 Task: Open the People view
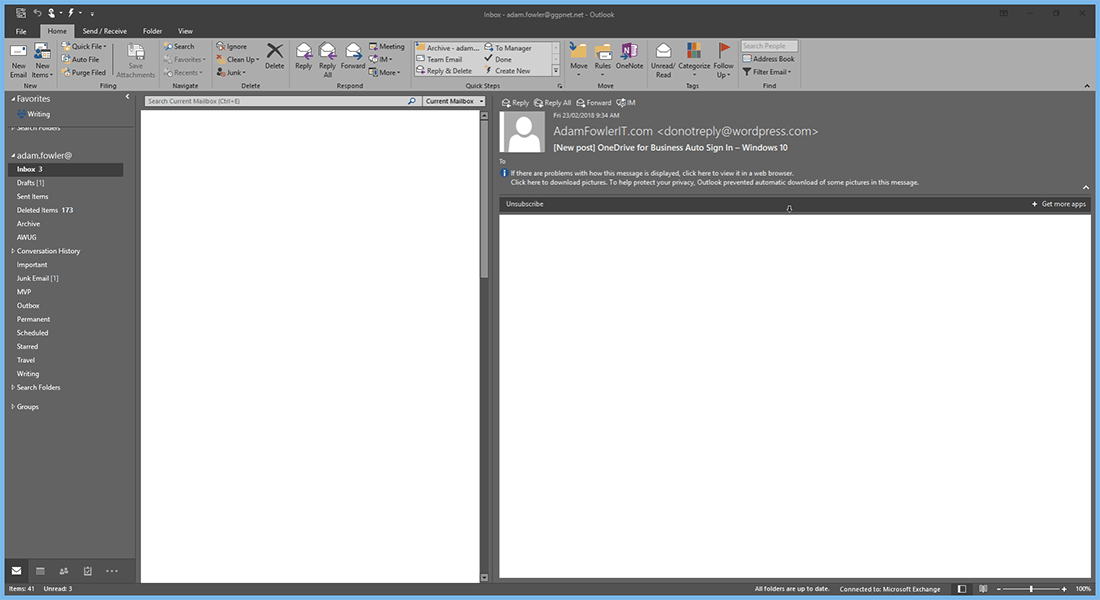[62, 570]
